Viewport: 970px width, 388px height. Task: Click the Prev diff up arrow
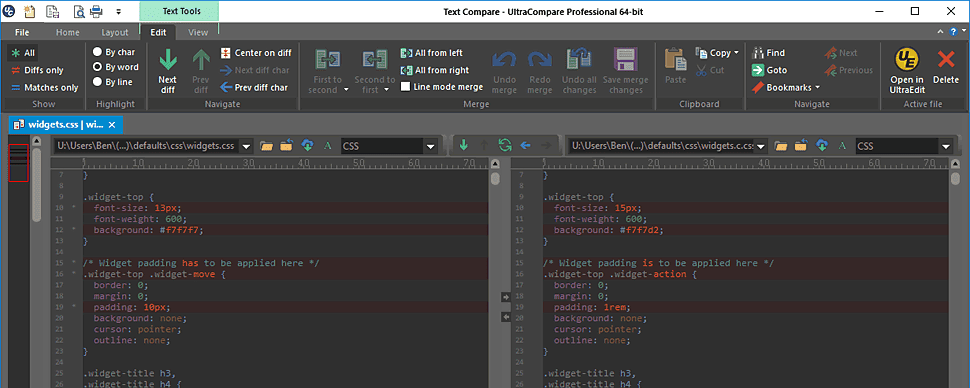[x=201, y=61]
